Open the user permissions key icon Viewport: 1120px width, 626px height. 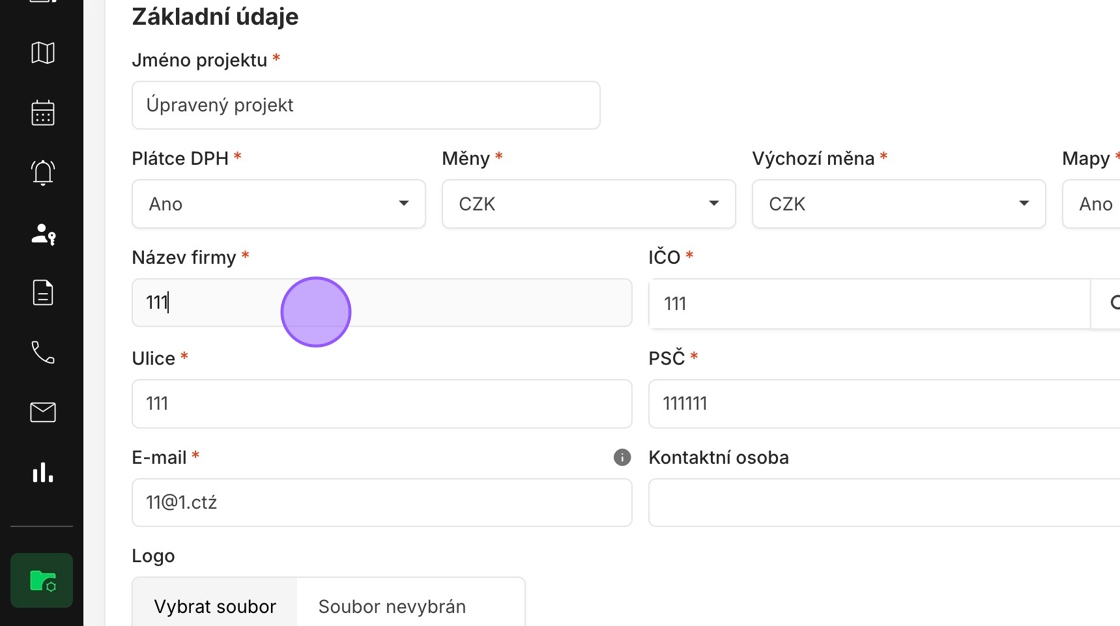(43, 233)
